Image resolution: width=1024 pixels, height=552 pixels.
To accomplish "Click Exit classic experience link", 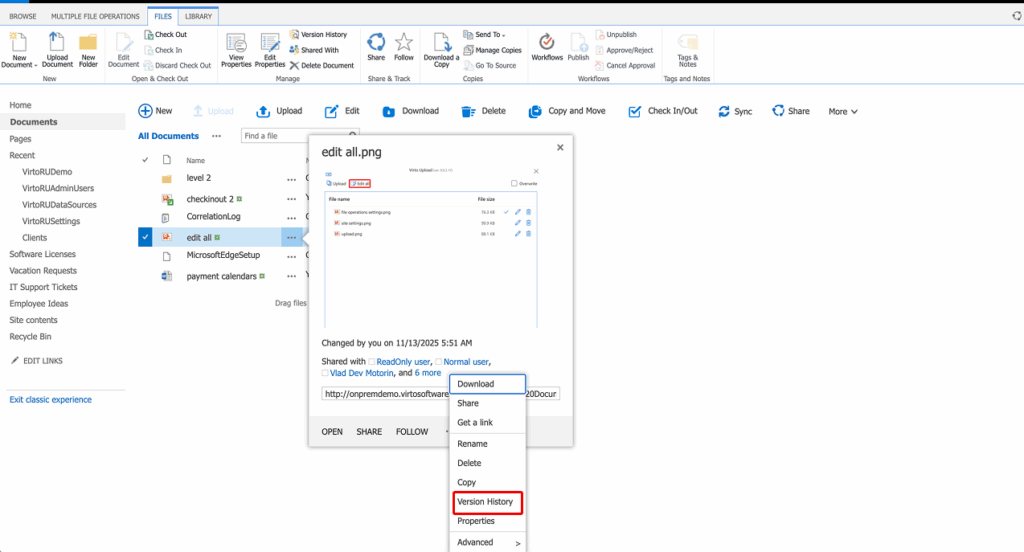I will click(x=50, y=400).
